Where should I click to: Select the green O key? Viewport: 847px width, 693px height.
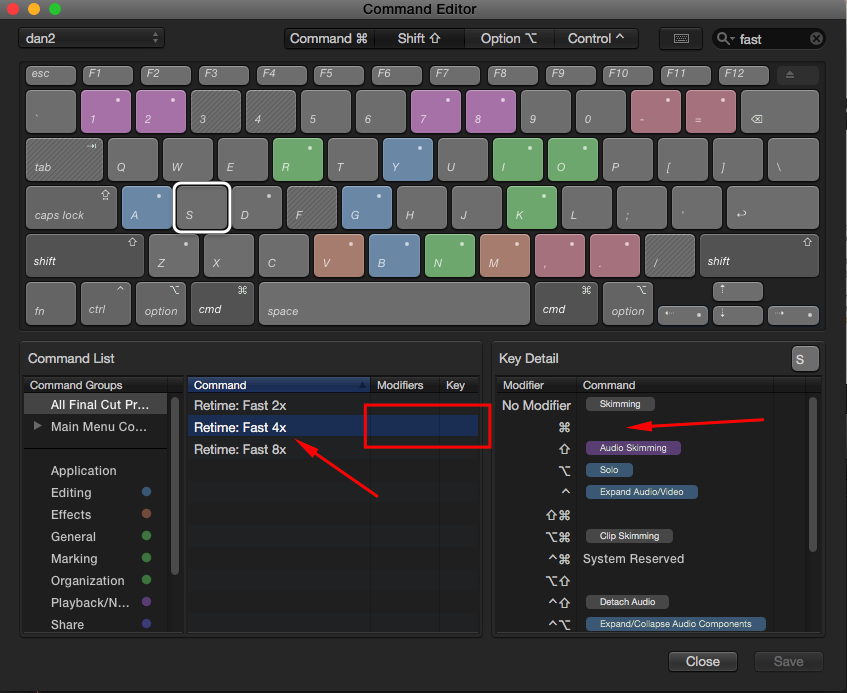pyautogui.click(x=573, y=160)
